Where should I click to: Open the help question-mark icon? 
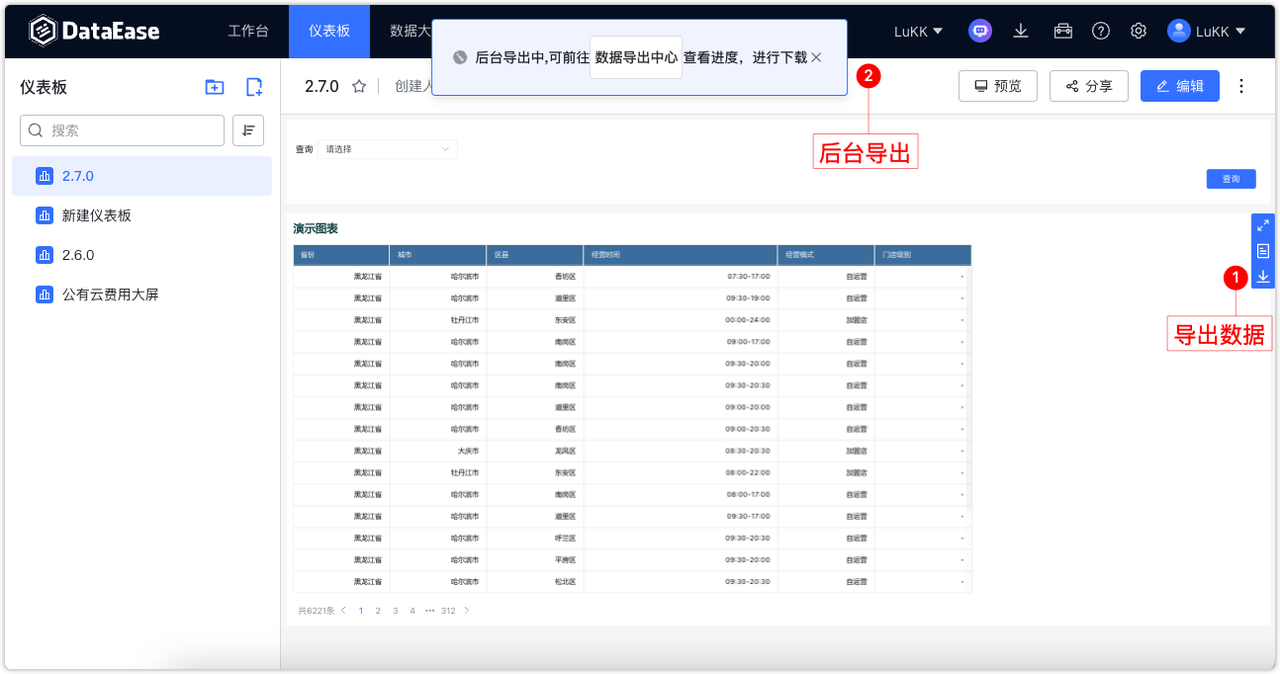1101,30
